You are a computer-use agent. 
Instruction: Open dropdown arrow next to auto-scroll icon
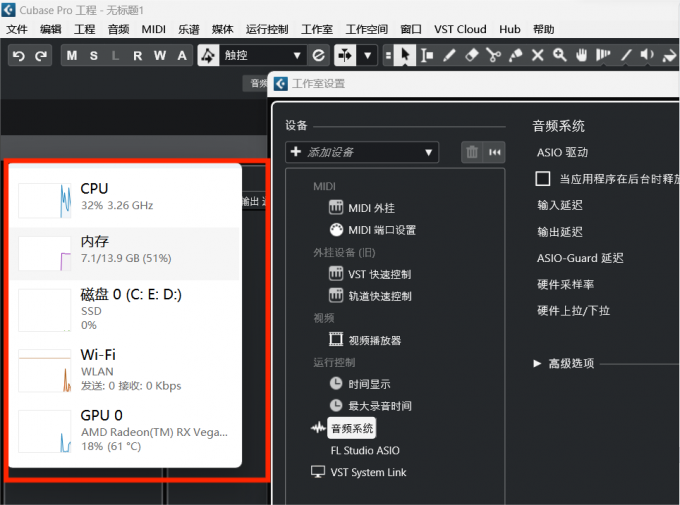368,56
